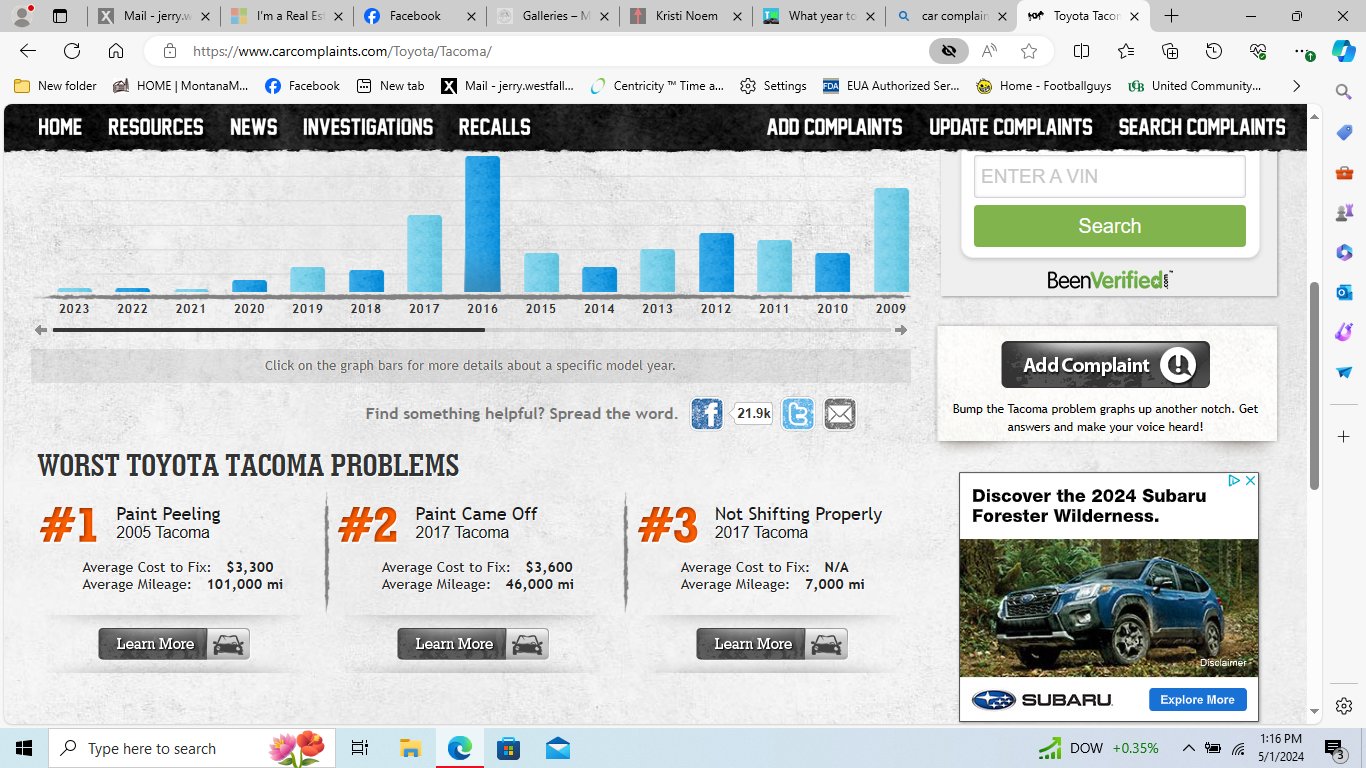
Task: Open the browser history icon
Action: coord(1214,51)
